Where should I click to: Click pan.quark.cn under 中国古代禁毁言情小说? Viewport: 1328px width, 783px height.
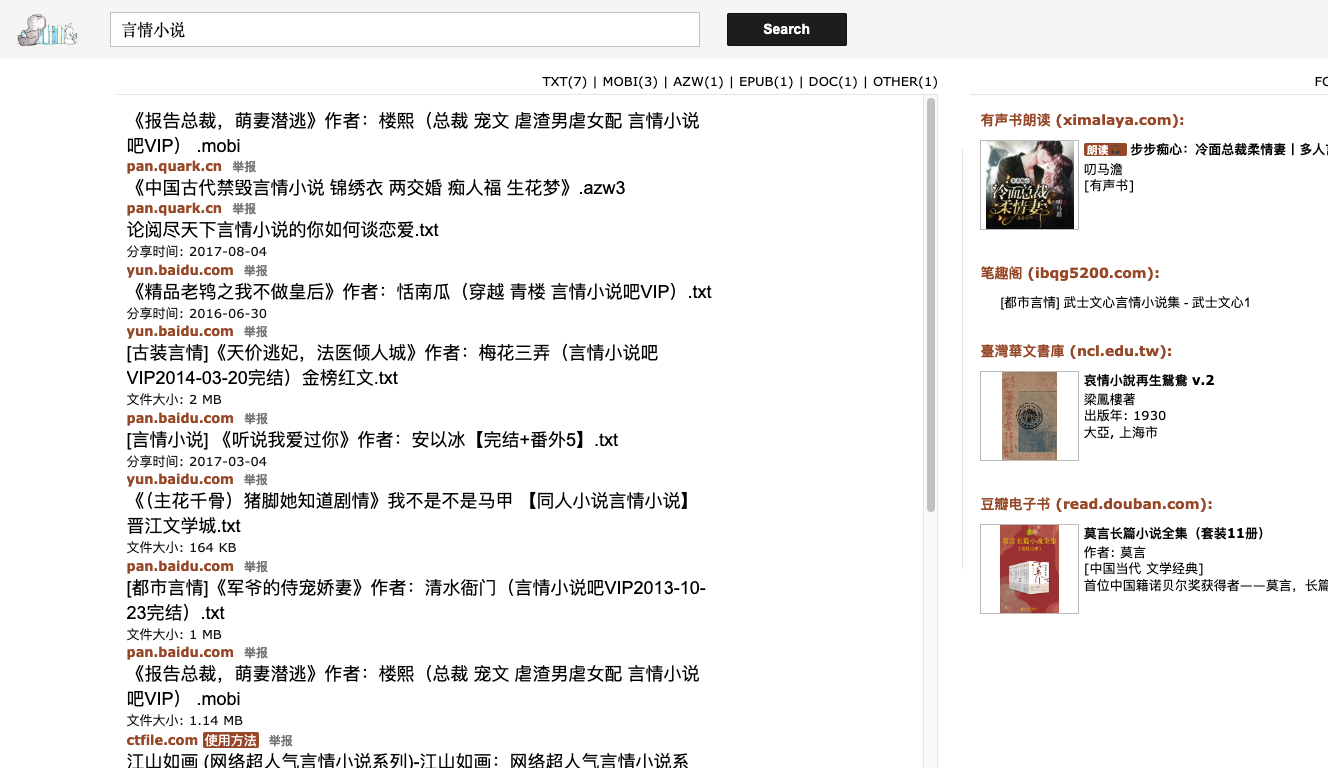pos(174,208)
